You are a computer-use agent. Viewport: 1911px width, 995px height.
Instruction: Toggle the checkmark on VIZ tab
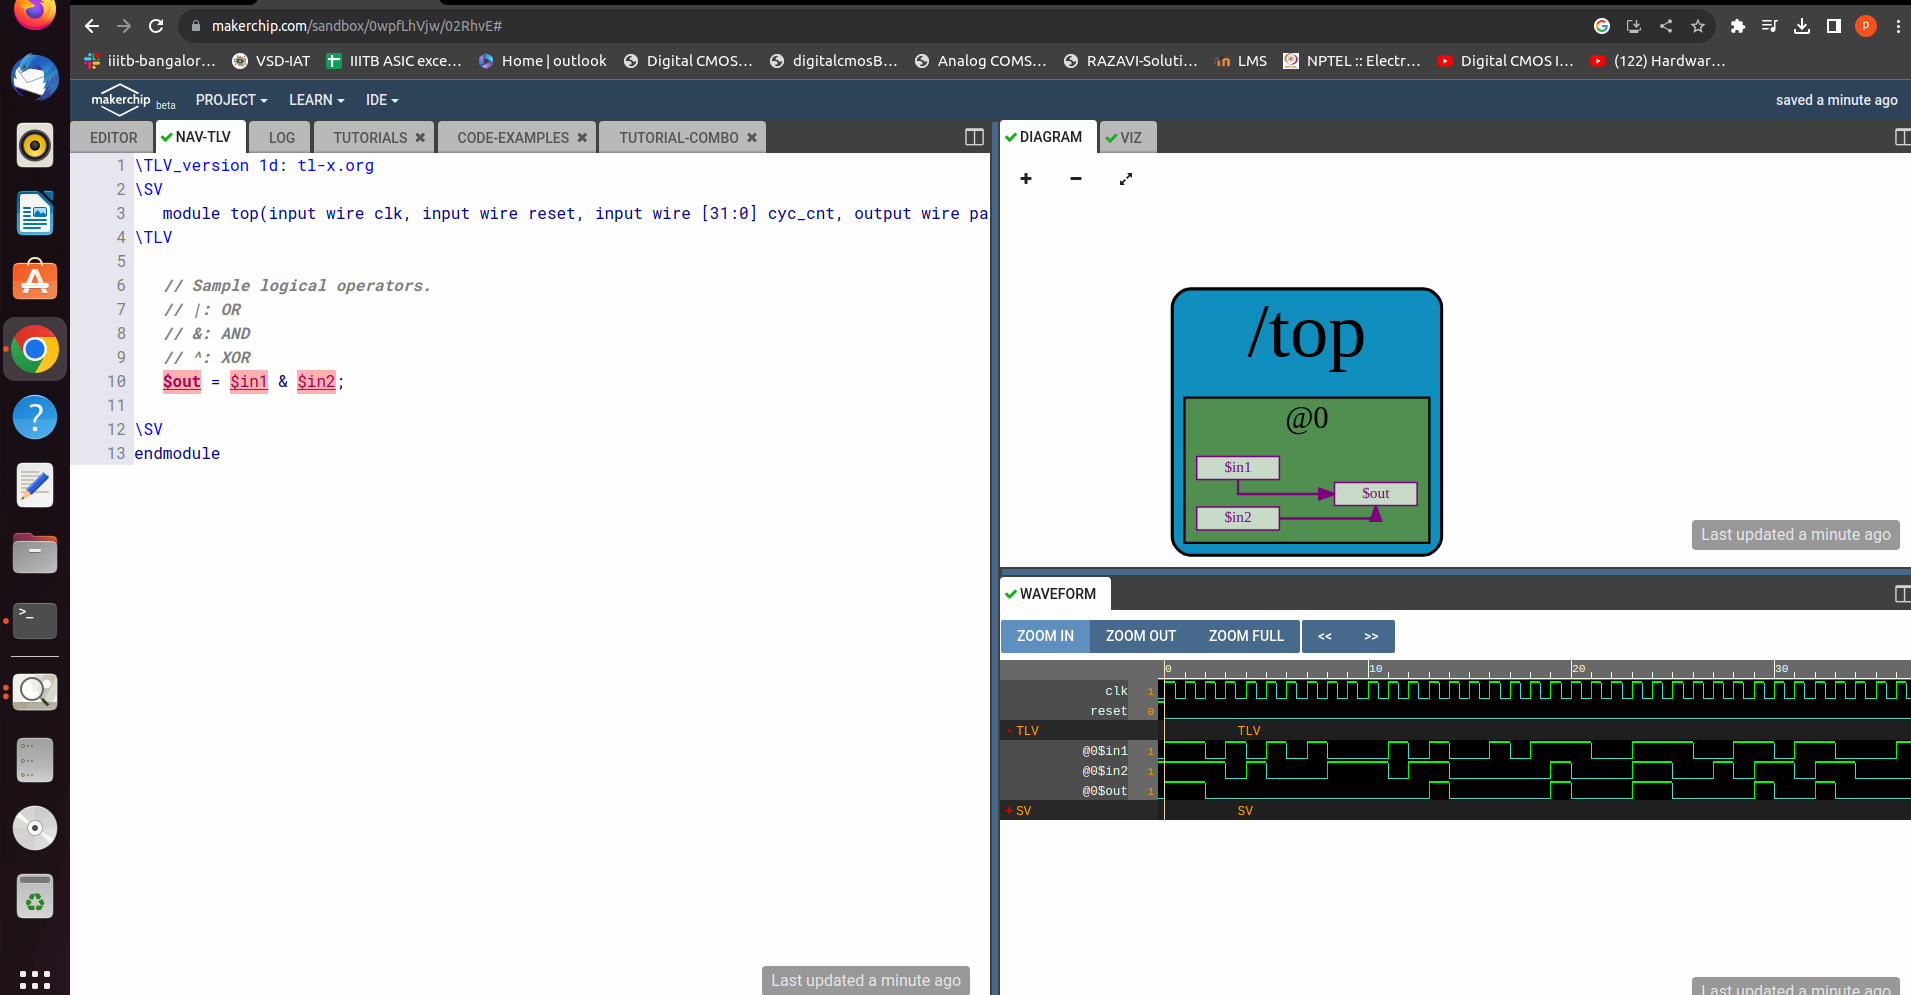[1111, 137]
